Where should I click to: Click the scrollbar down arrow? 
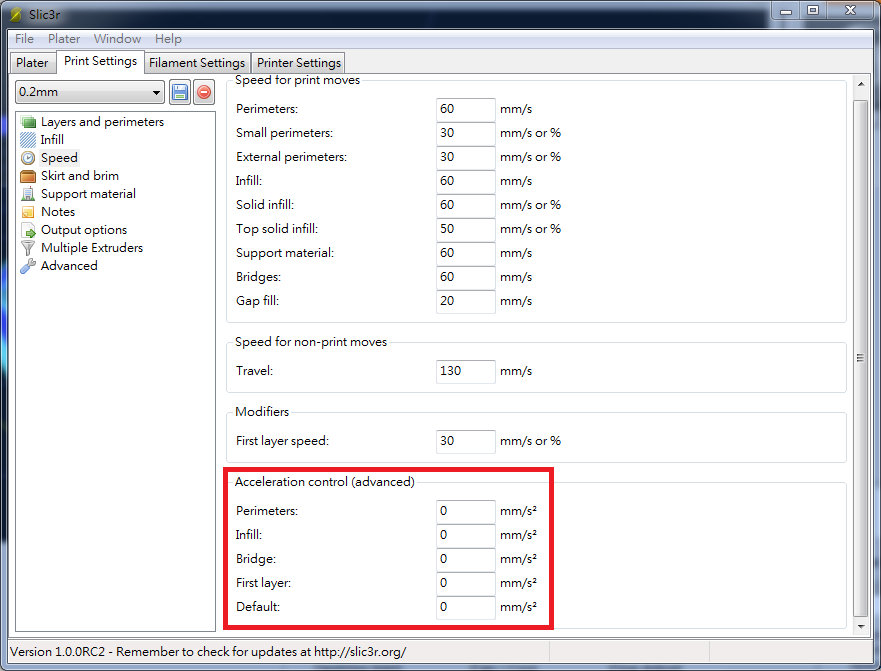[860, 626]
